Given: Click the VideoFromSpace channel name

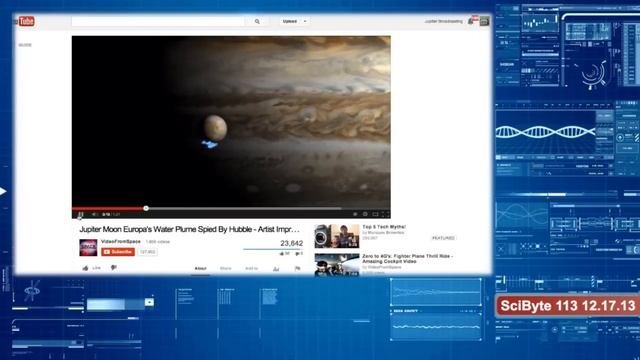Looking at the screenshot, I should click(121, 242).
